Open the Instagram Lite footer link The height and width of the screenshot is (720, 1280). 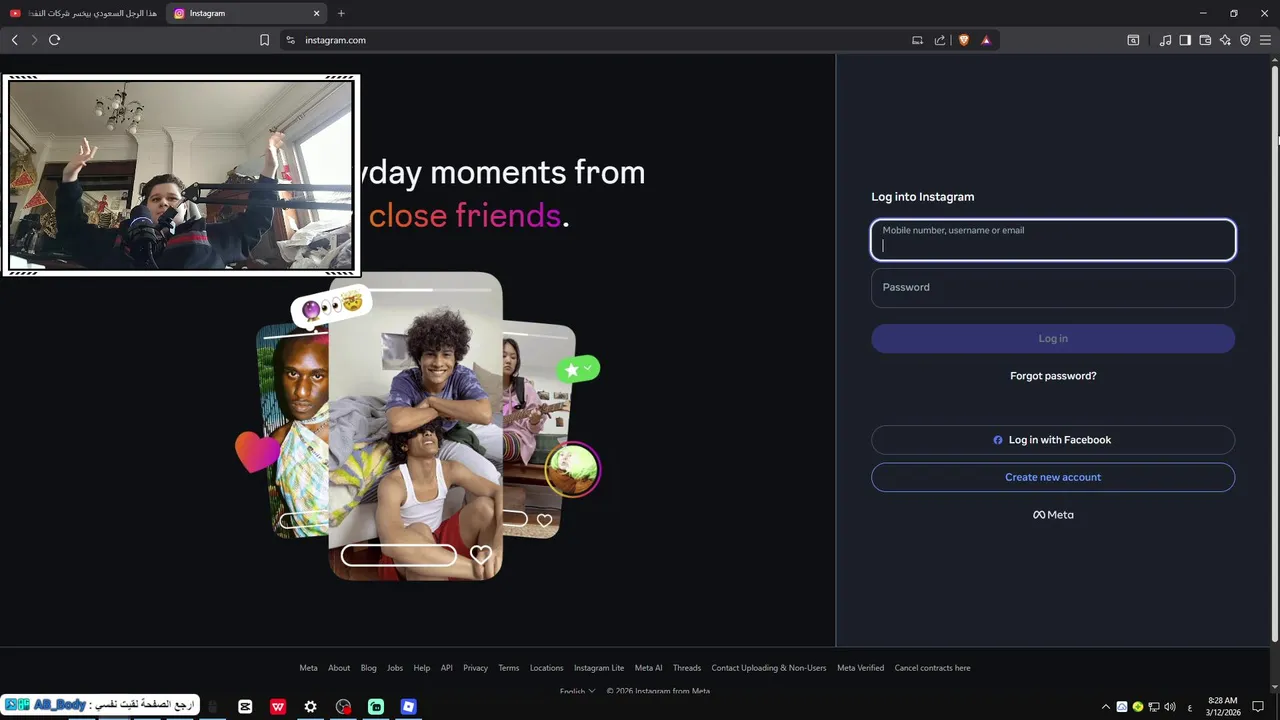(599, 668)
